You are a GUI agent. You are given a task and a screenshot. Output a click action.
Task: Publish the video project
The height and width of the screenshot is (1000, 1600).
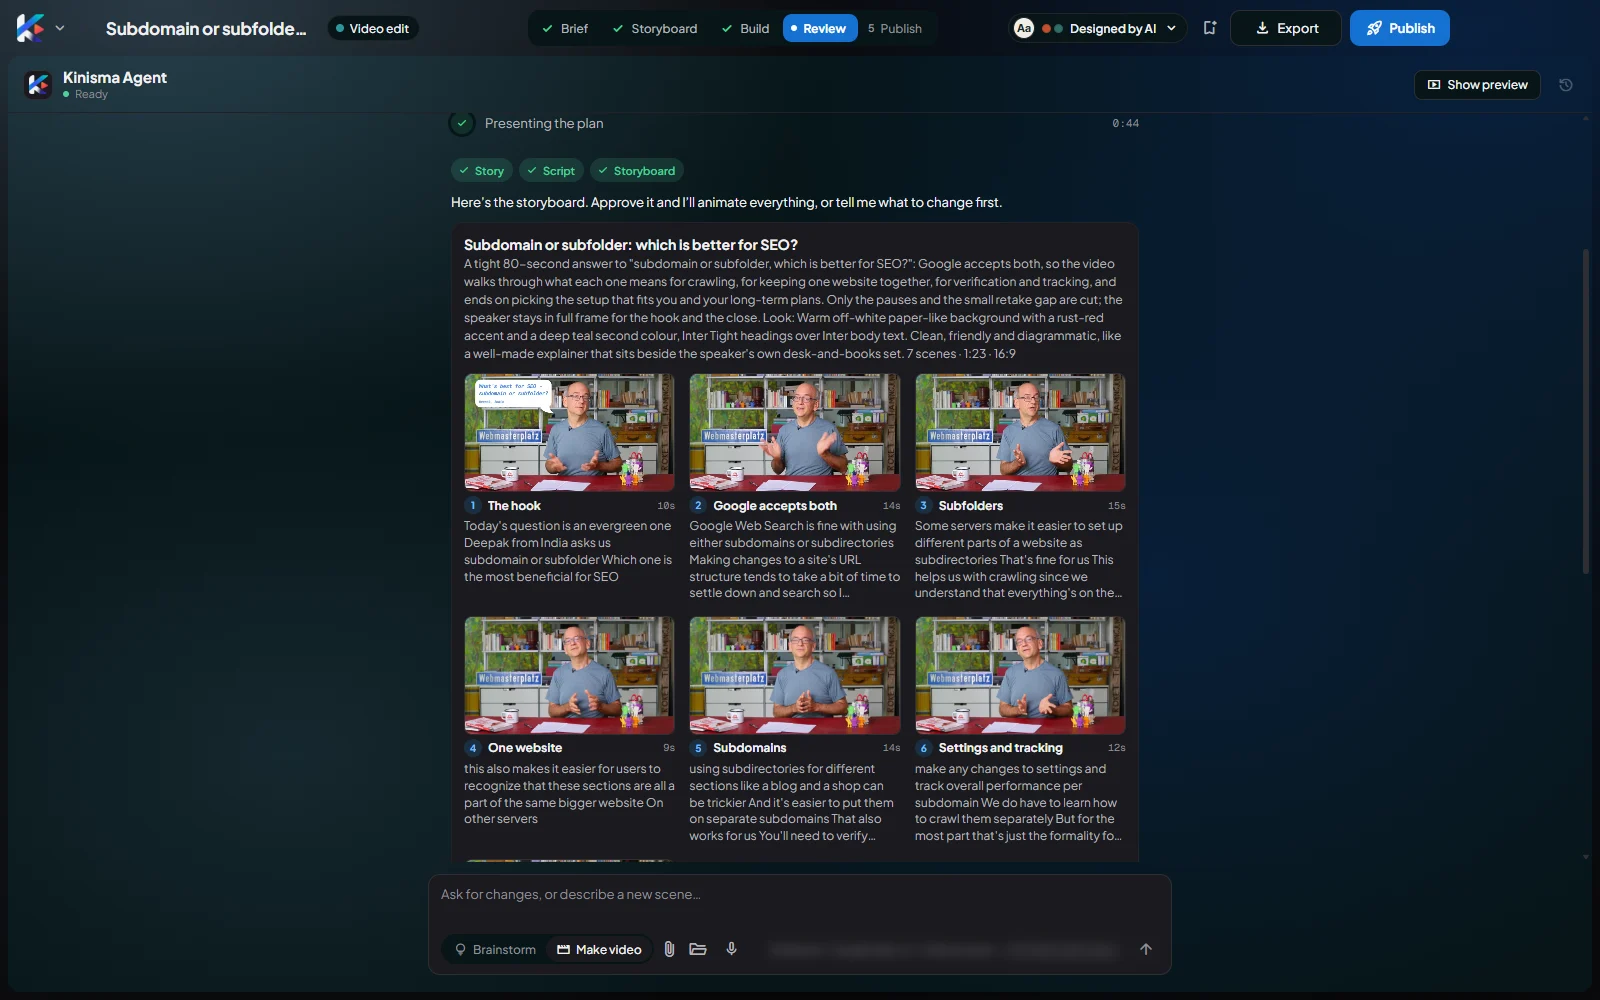point(1399,28)
